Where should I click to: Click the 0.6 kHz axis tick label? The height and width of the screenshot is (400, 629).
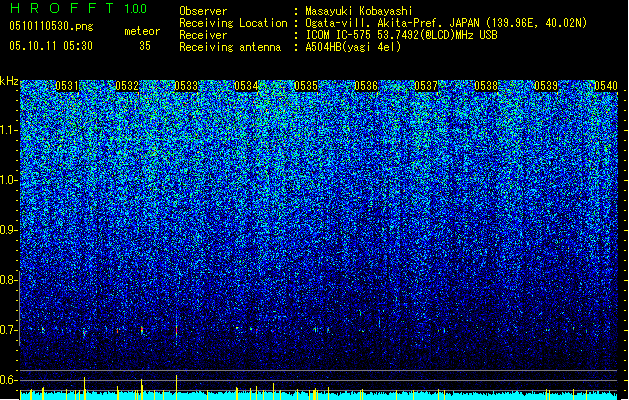click(9, 380)
